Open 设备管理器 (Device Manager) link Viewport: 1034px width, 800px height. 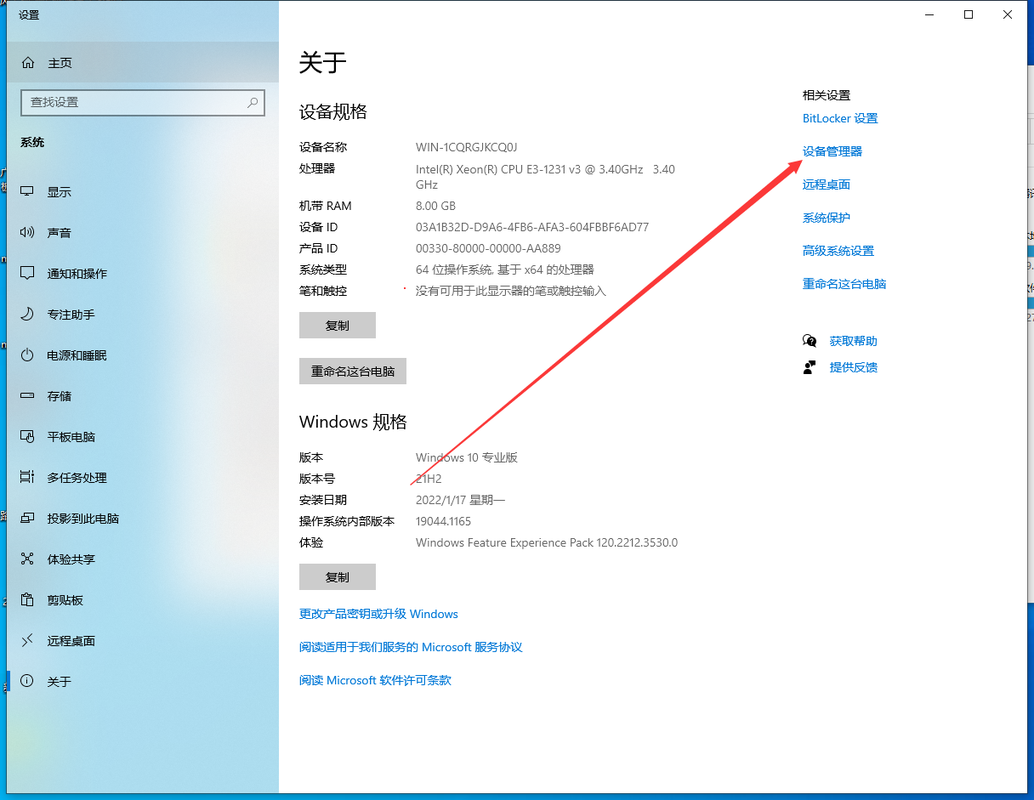[x=834, y=151]
